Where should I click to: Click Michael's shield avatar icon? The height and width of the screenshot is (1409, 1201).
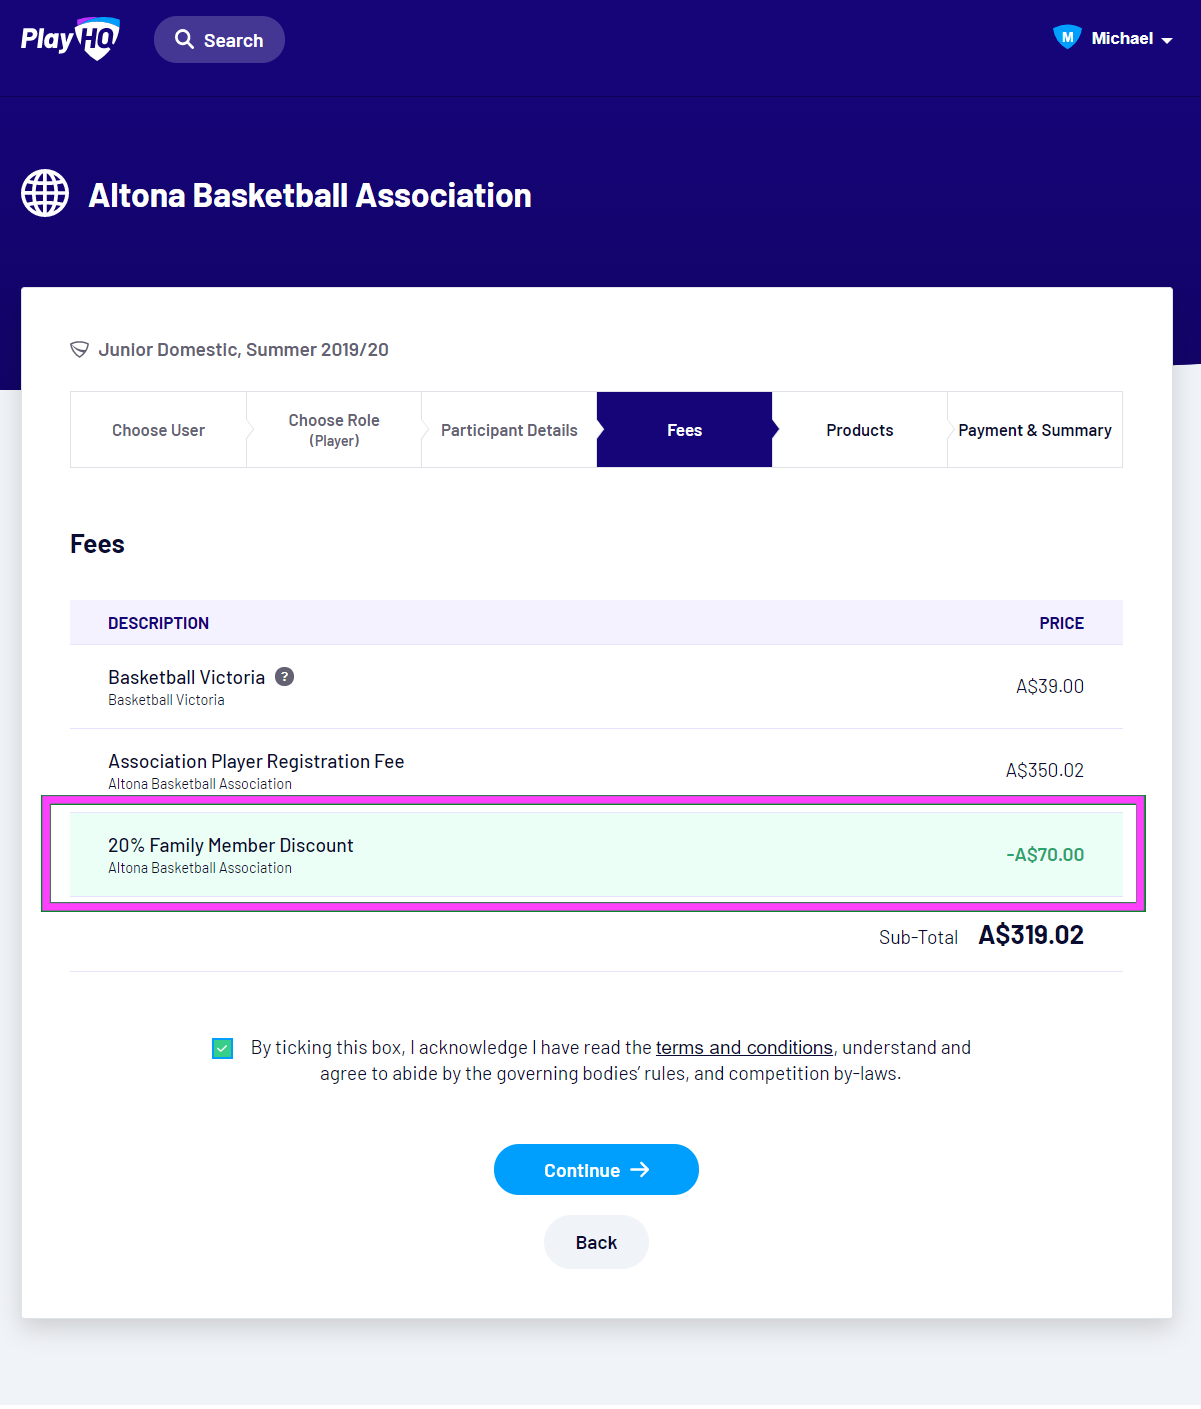pyautogui.click(x=1067, y=37)
